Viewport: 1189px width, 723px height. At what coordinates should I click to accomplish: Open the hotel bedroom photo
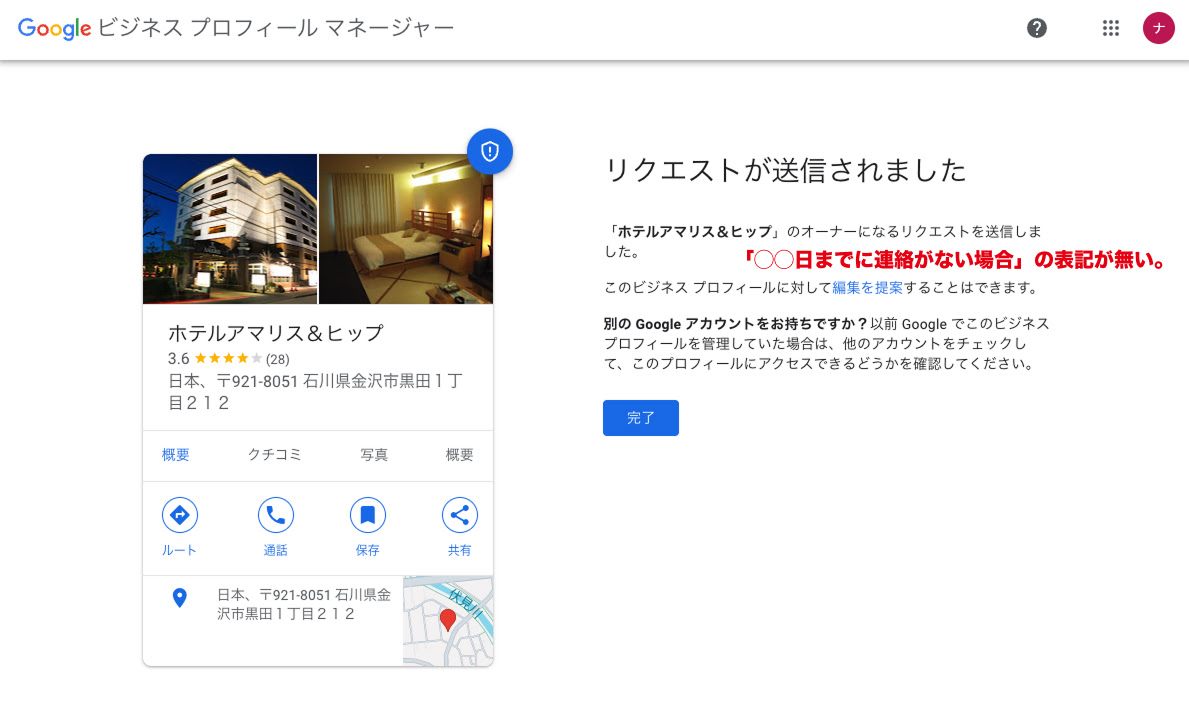tap(406, 229)
